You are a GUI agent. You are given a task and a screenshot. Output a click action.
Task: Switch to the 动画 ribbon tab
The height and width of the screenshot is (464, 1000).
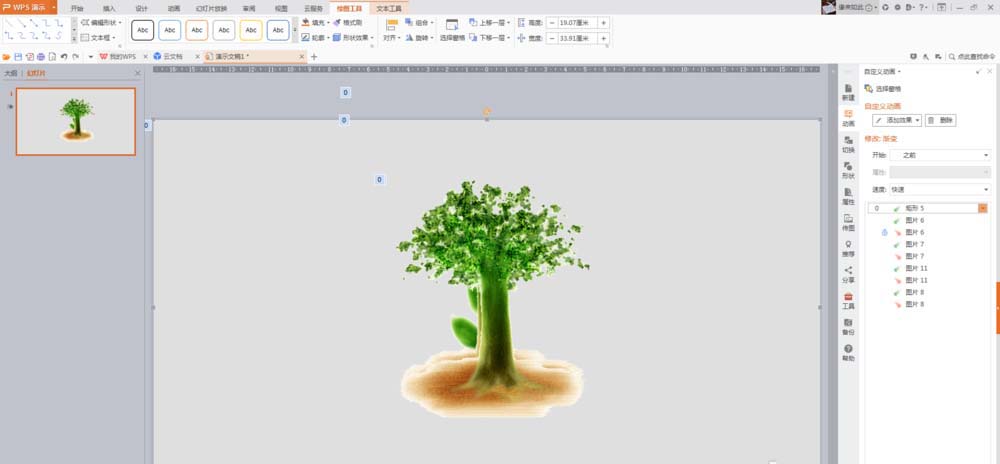click(173, 8)
